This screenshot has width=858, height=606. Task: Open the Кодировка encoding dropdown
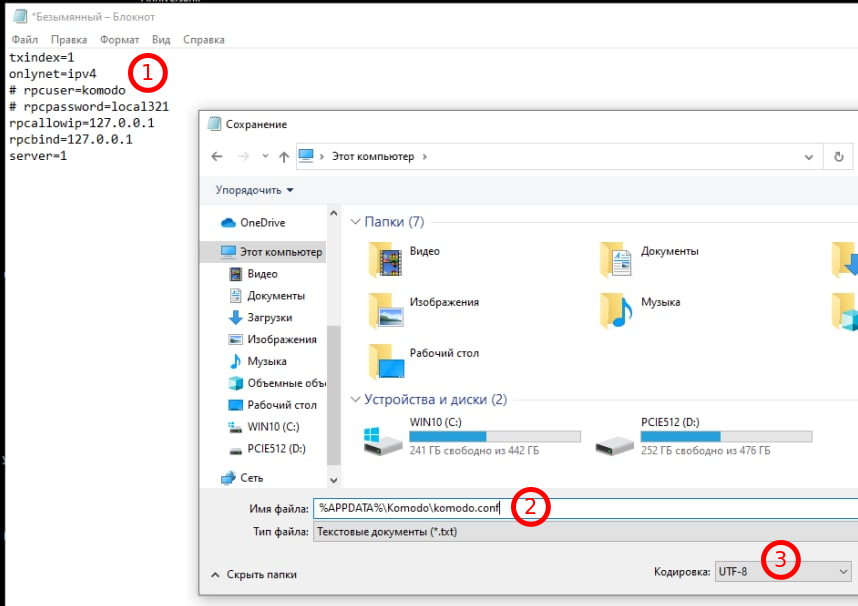783,572
